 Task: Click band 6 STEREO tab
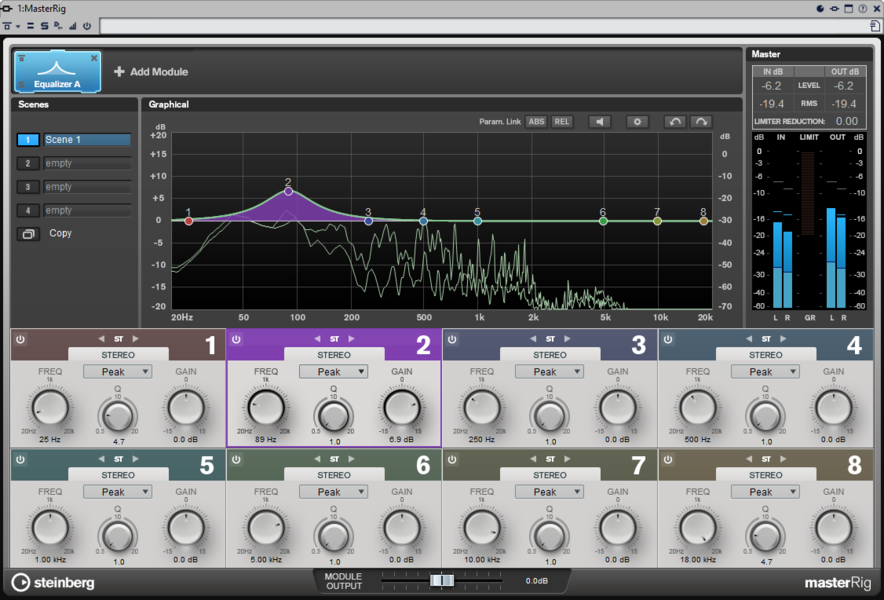click(334, 475)
